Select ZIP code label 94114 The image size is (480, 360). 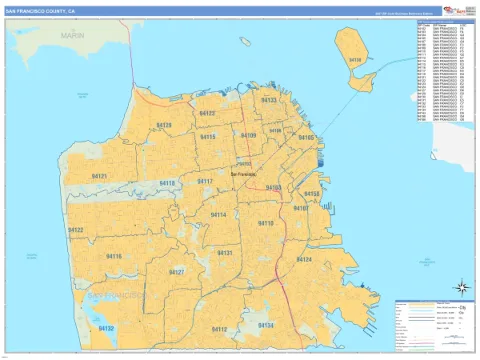(x=218, y=215)
